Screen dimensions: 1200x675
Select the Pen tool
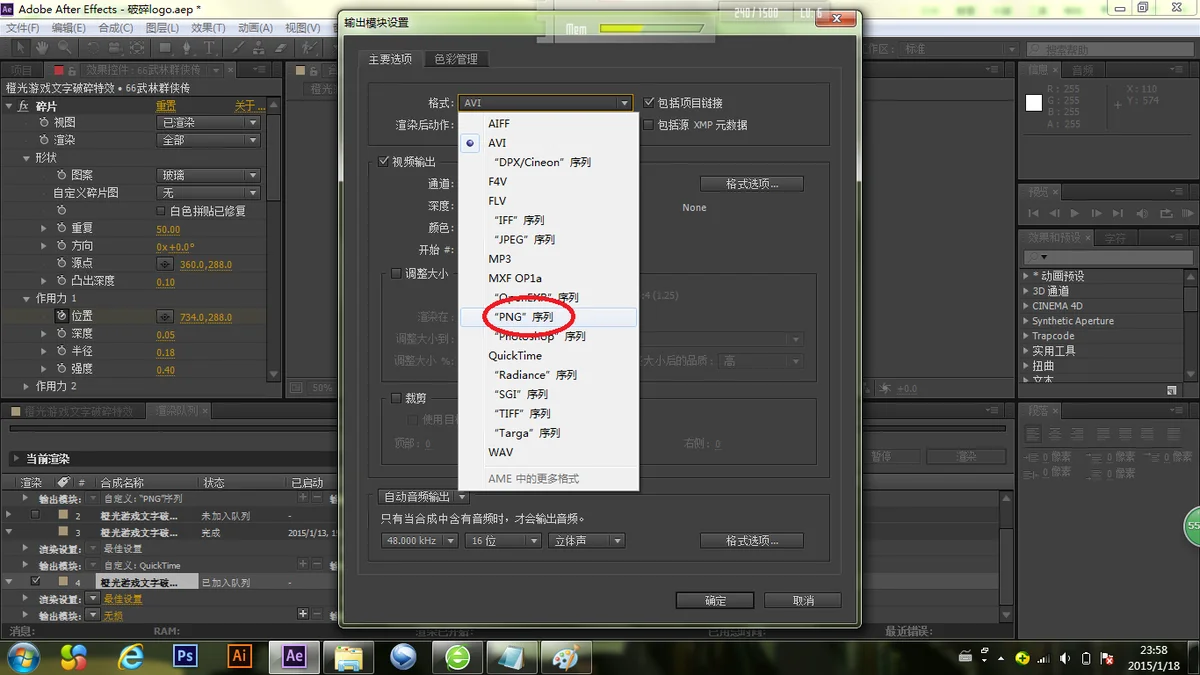[187, 47]
